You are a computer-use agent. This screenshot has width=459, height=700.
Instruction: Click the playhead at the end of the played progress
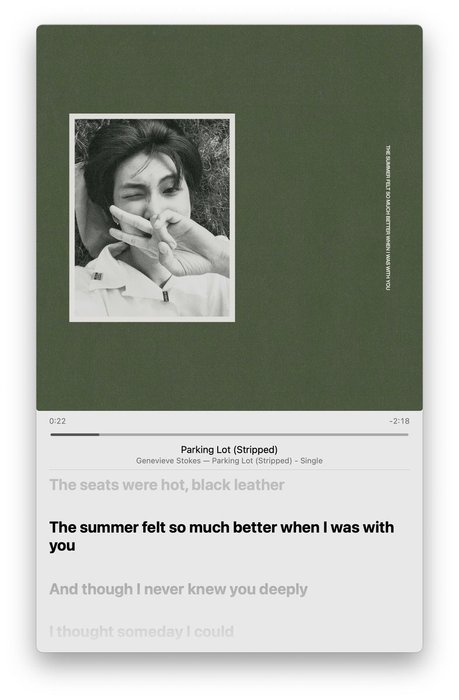(99, 434)
